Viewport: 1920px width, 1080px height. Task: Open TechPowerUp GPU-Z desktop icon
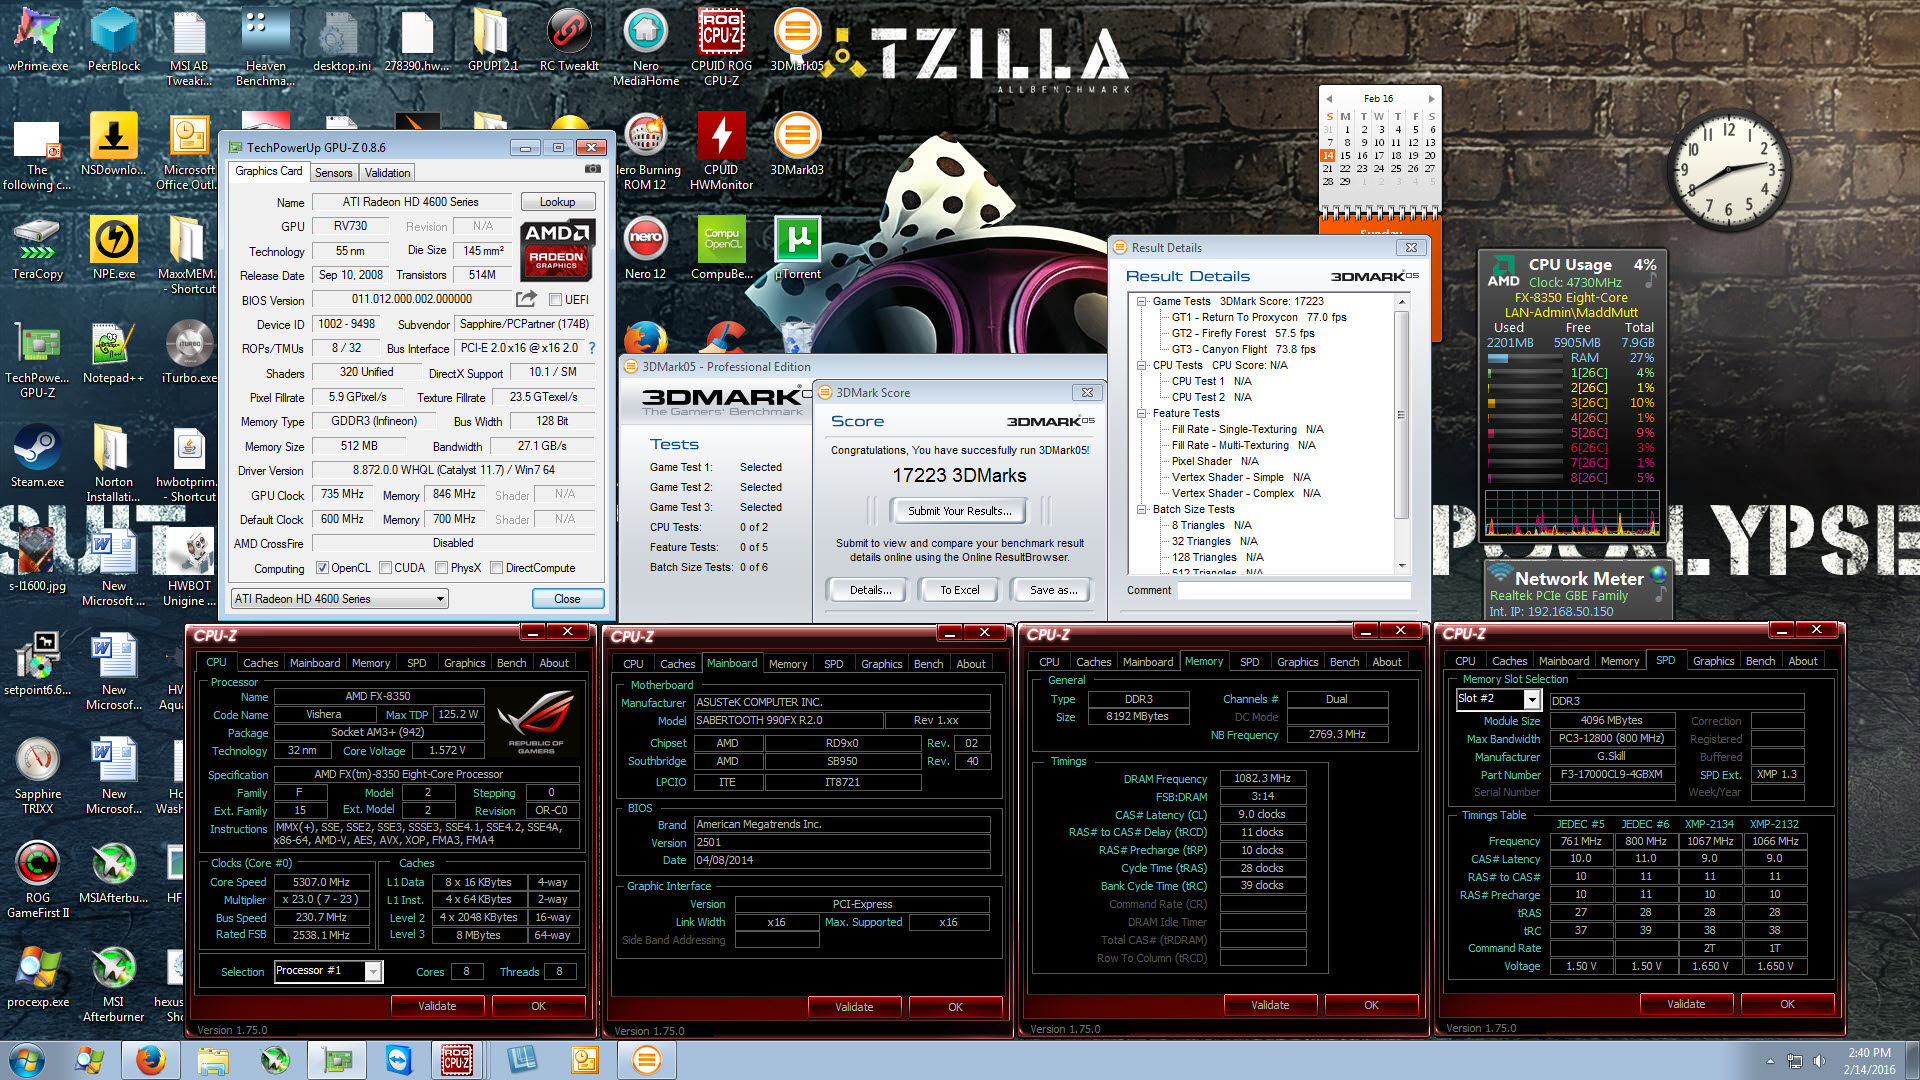[x=38, y=358]
